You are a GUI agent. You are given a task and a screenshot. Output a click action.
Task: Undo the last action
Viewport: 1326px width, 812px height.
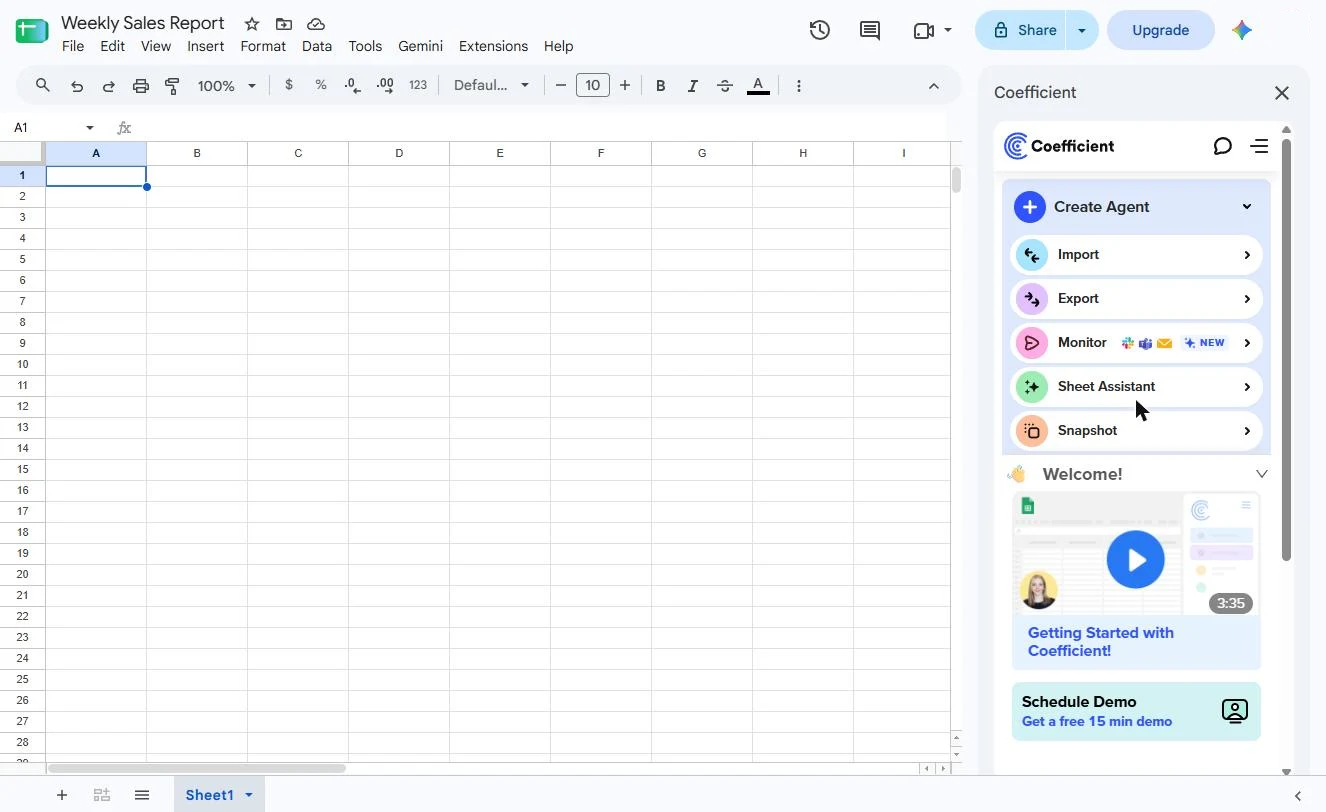click(x=77, y=86)
